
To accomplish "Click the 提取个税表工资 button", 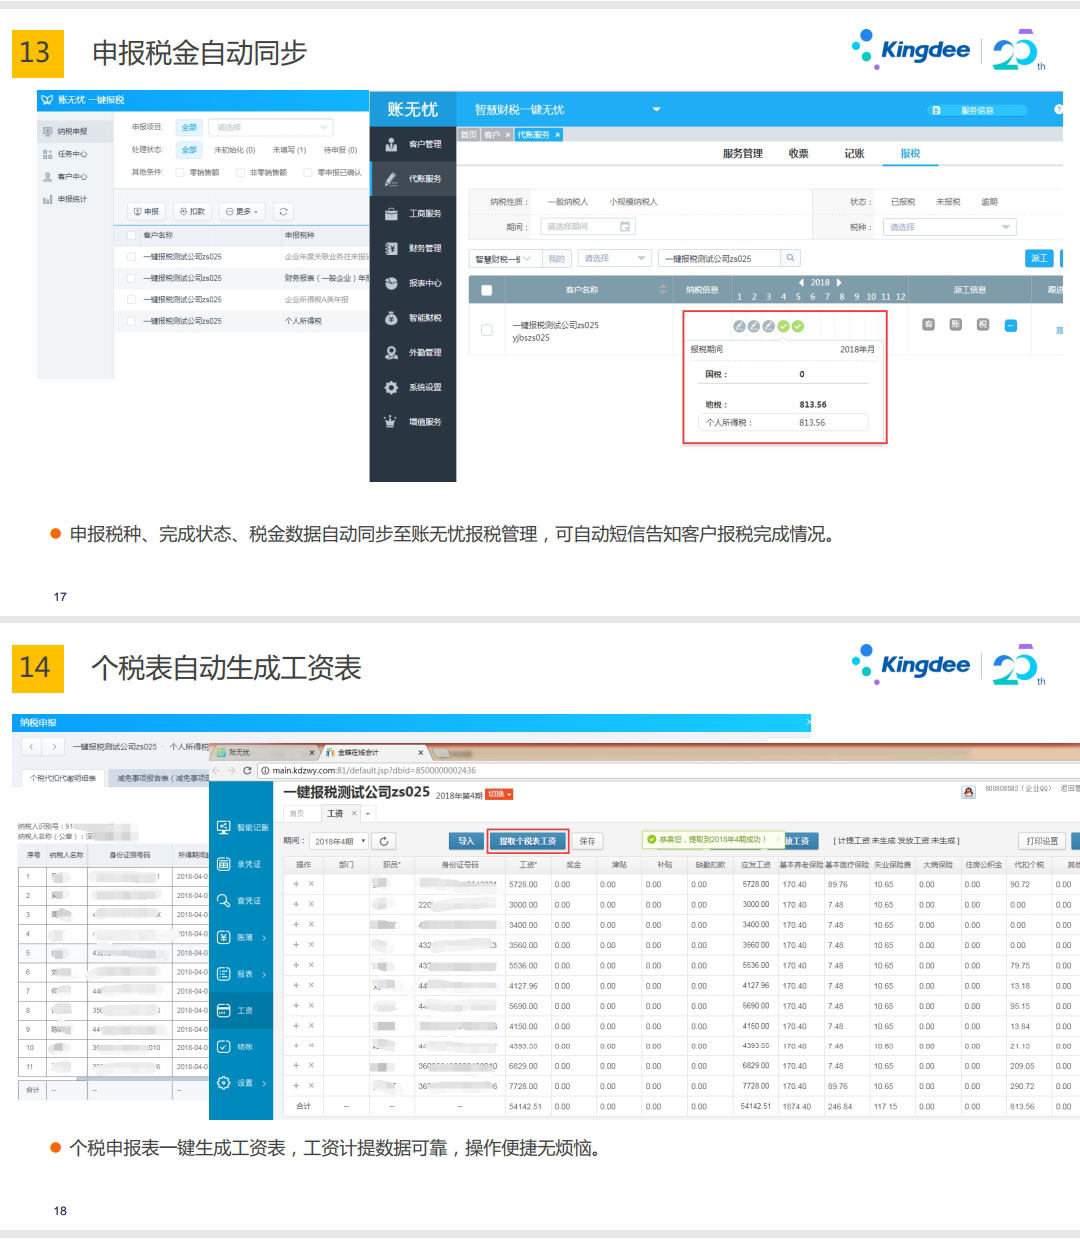I will tap(527, 840).
